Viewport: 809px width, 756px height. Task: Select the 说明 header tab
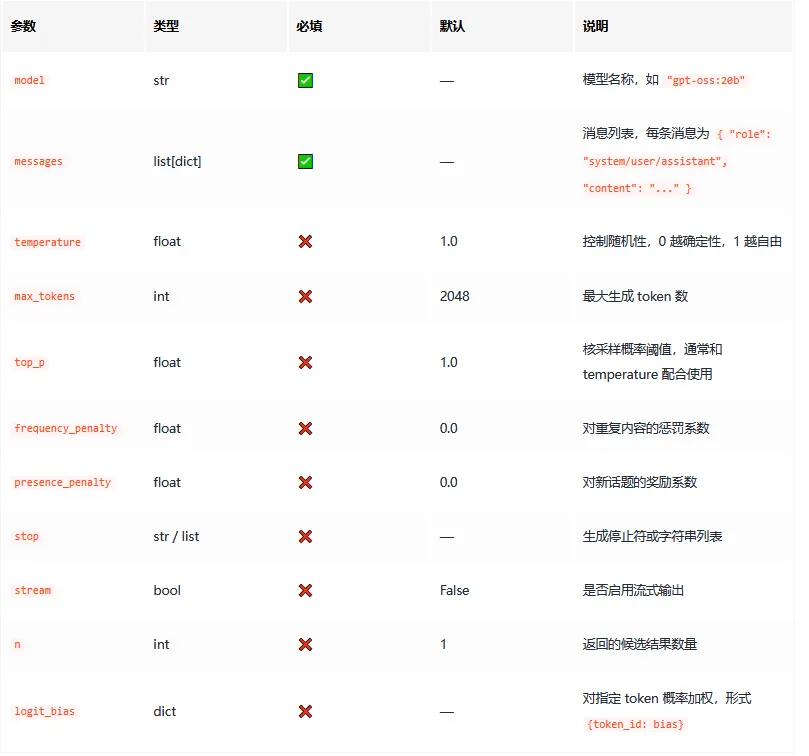pos(590,27)
